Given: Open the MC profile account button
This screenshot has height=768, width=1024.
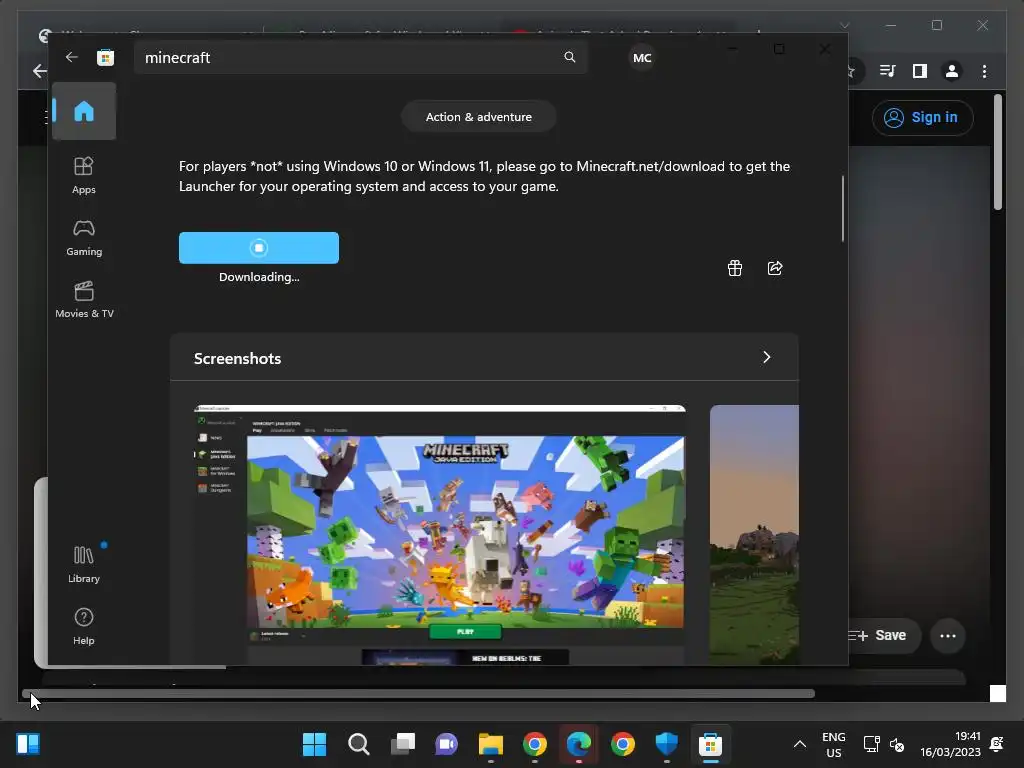Looking at the screenshot, I should [x=642, y=57].
